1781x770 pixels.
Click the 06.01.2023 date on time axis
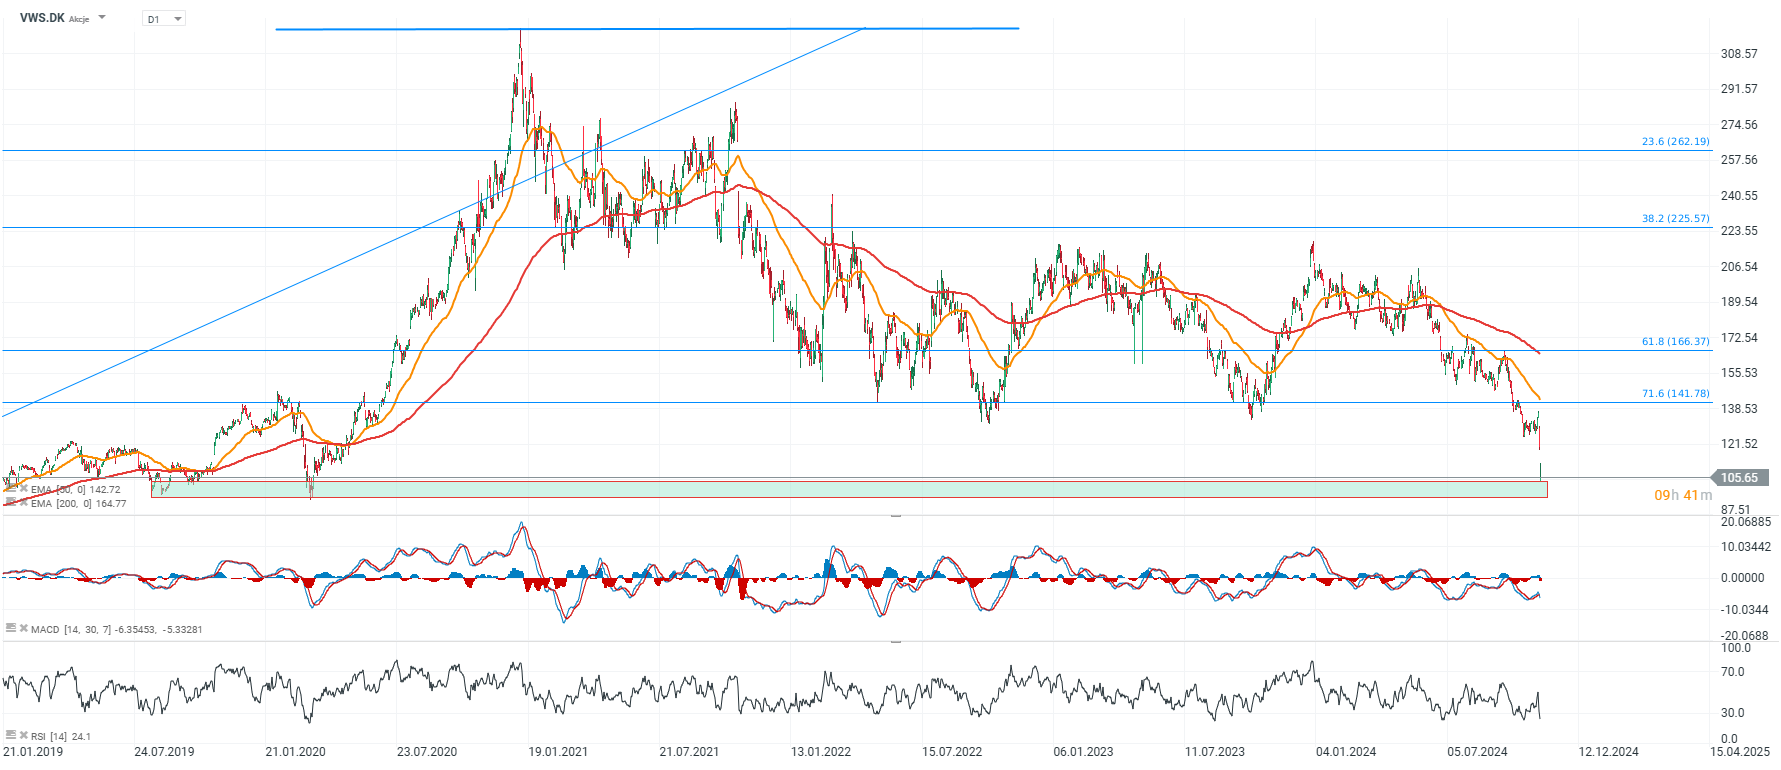click(1083, 752)
